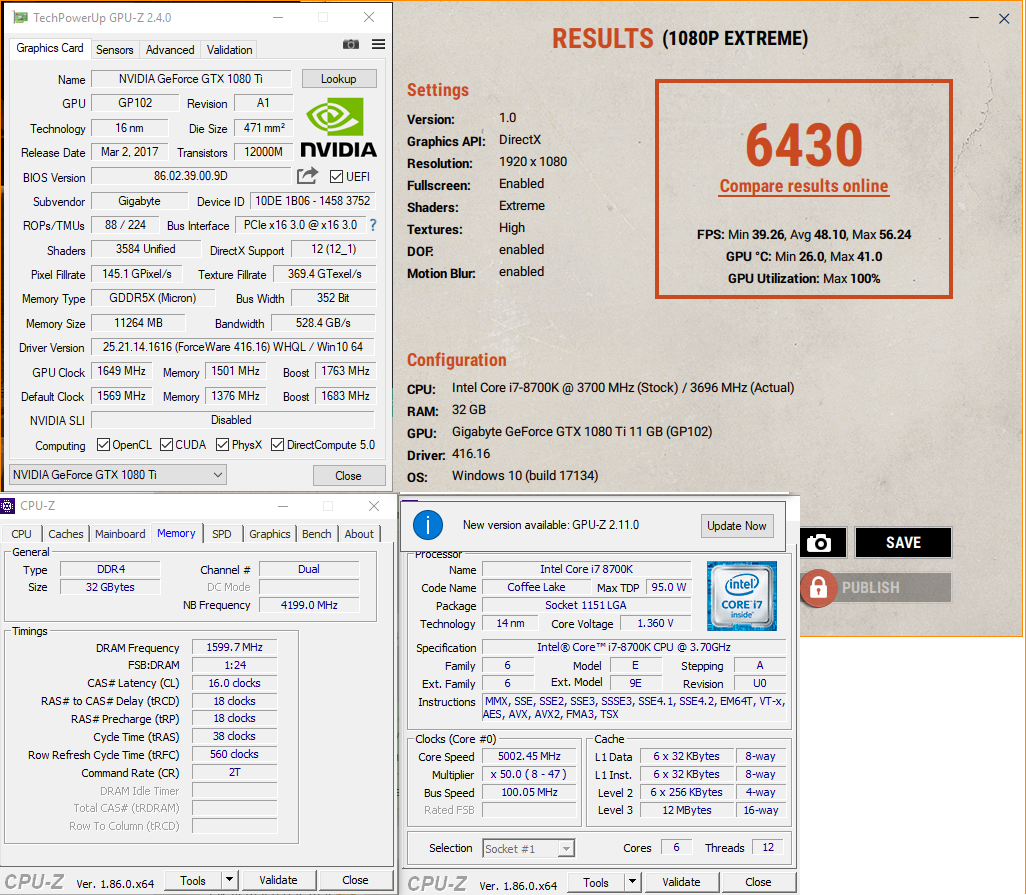The image size is (1026, 895).
Task: Click the benchmark screenshot camera button
Action: 819,542
